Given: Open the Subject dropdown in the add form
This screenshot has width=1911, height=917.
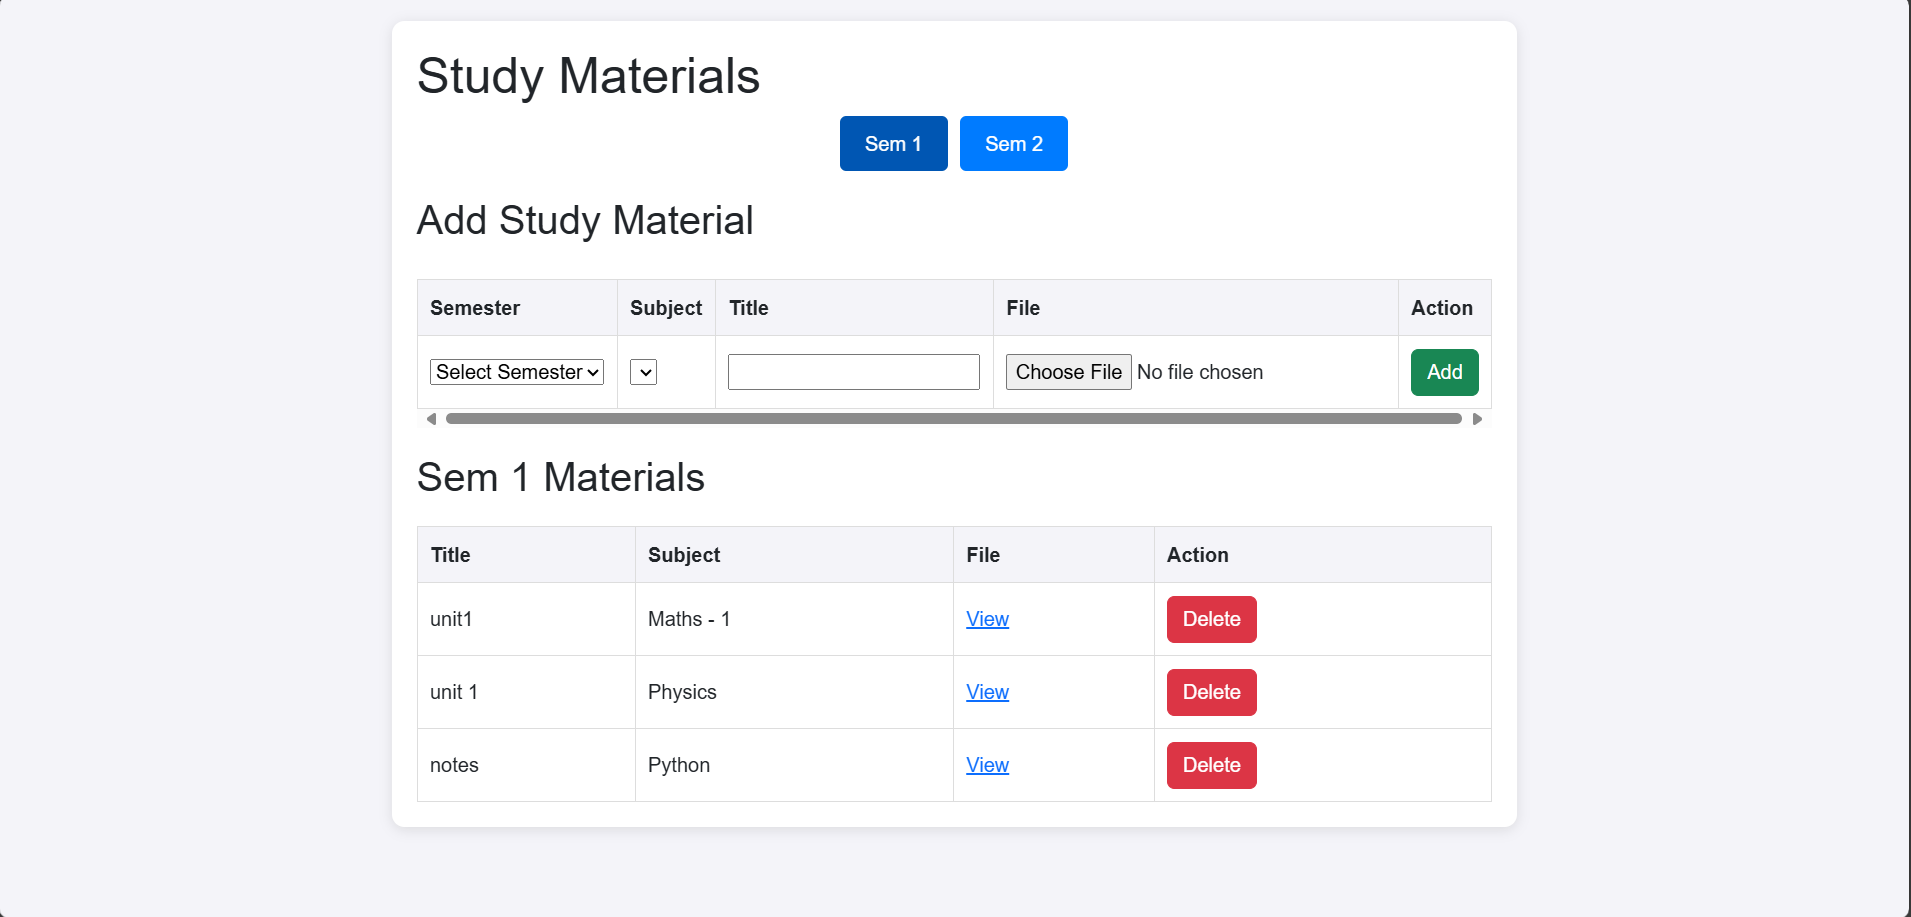Looking at the screenshot, I should pos(643,371).
